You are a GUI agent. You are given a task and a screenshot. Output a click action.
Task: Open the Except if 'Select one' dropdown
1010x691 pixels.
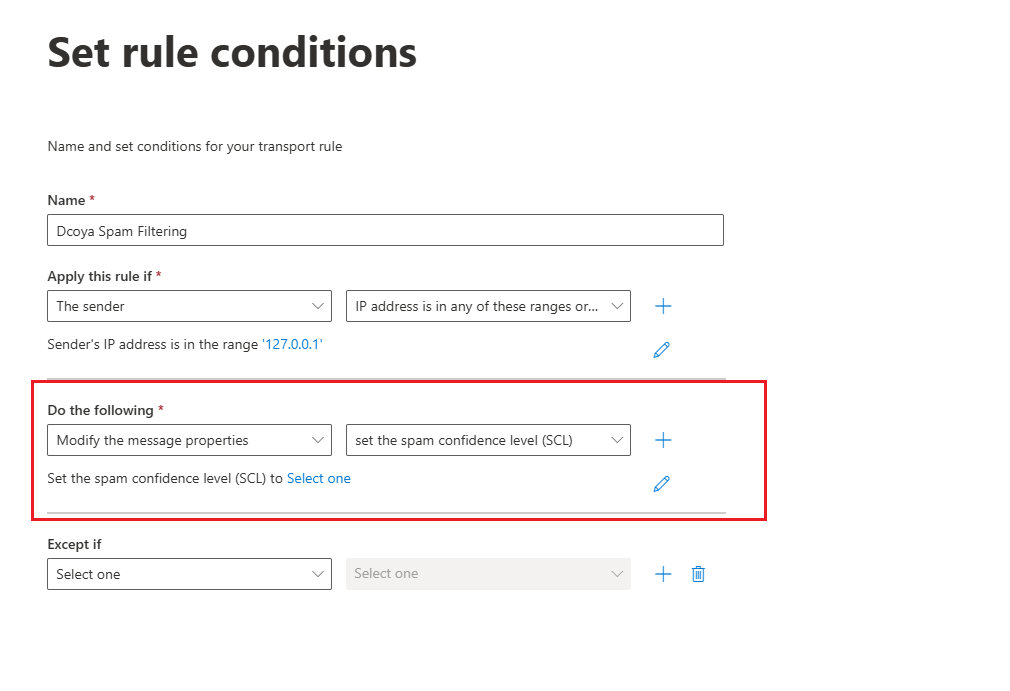189,574
